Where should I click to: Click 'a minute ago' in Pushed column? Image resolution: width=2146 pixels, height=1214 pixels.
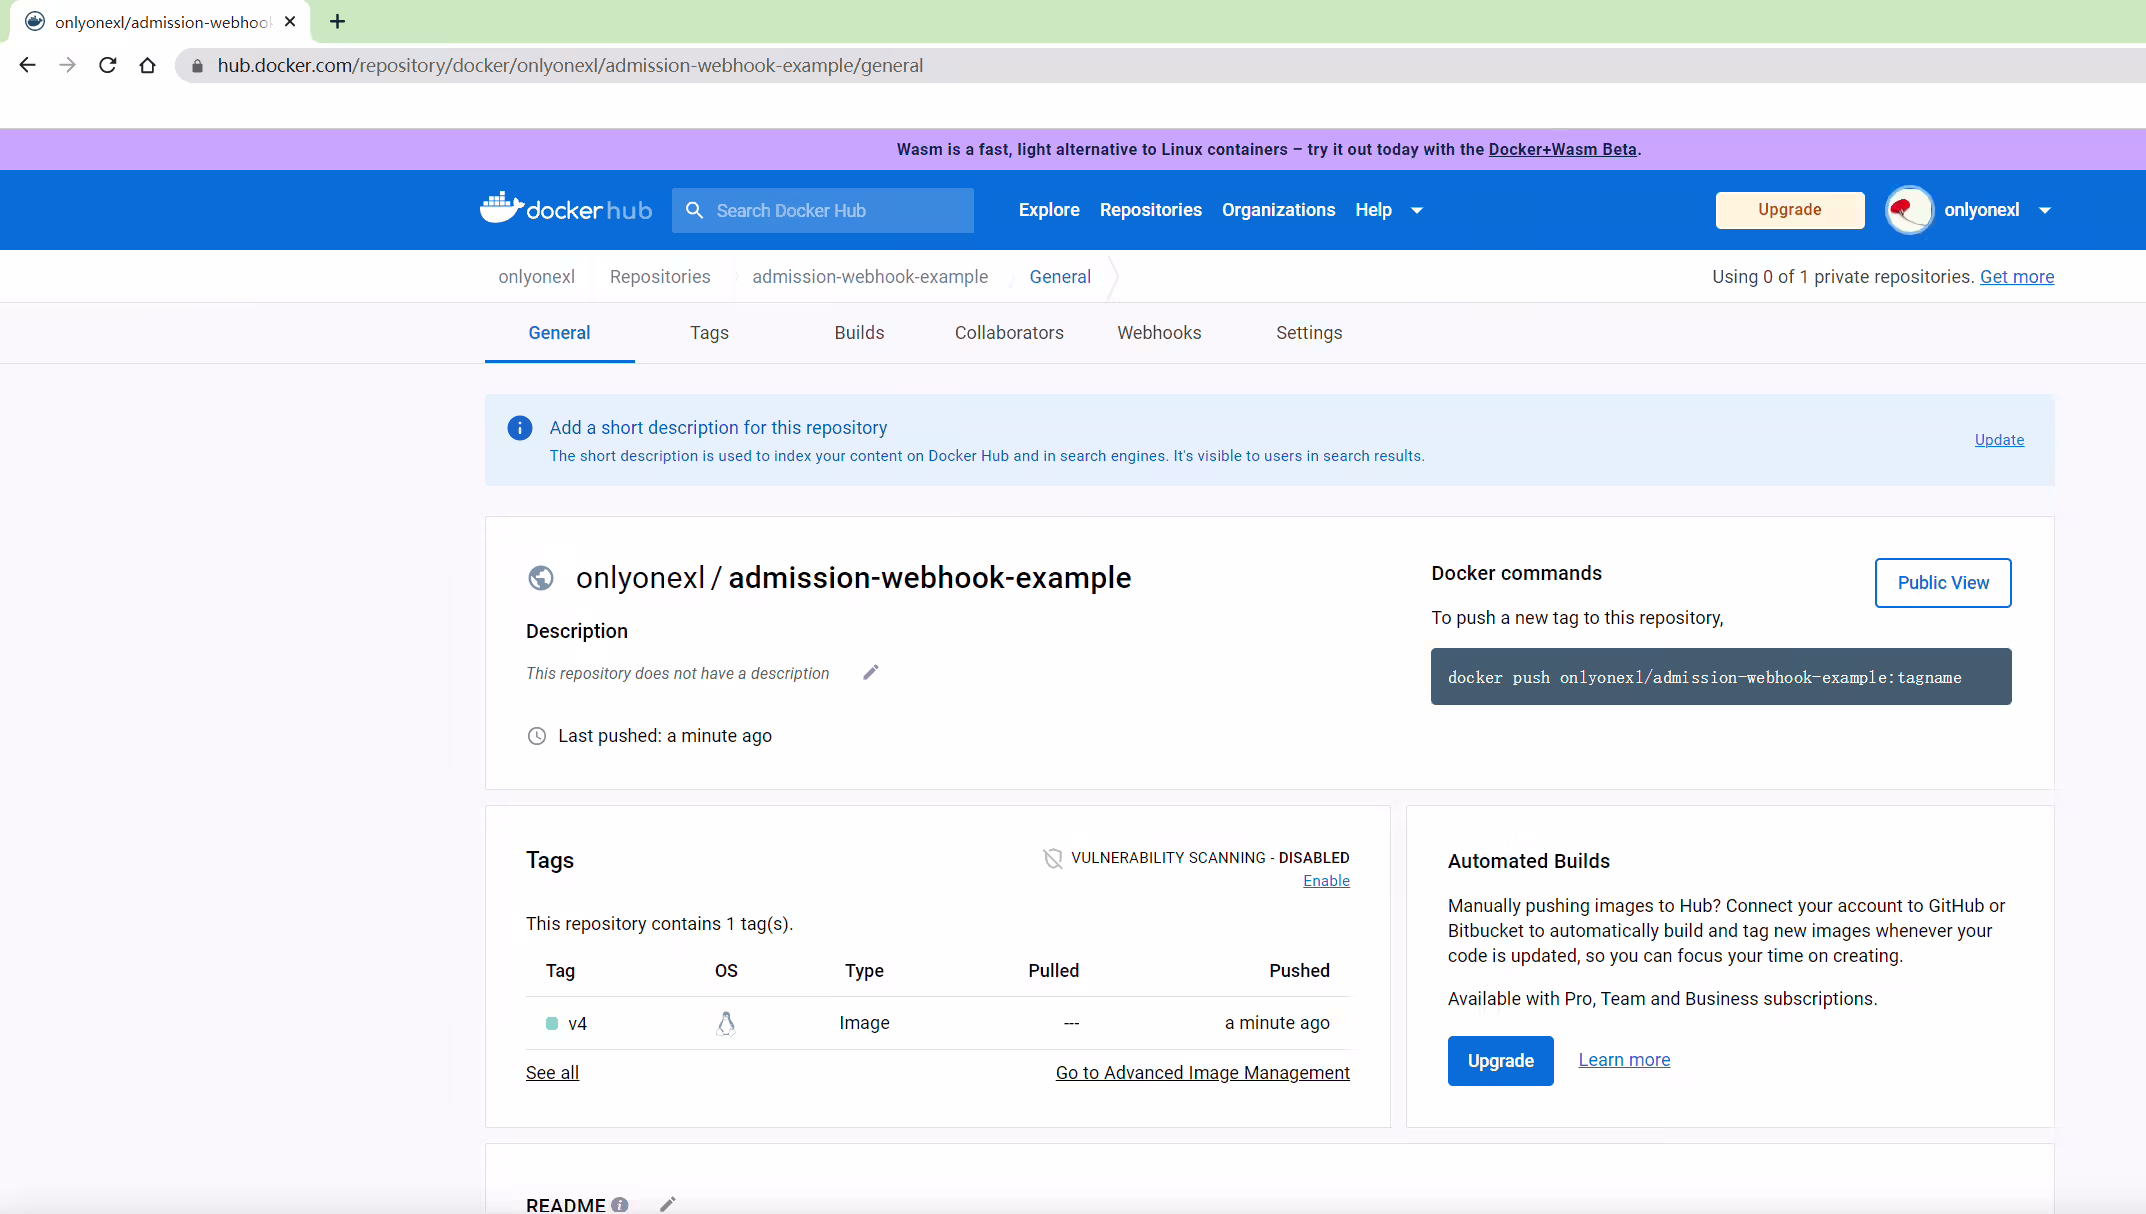pyautogui.click(x=1277, y=1023)
